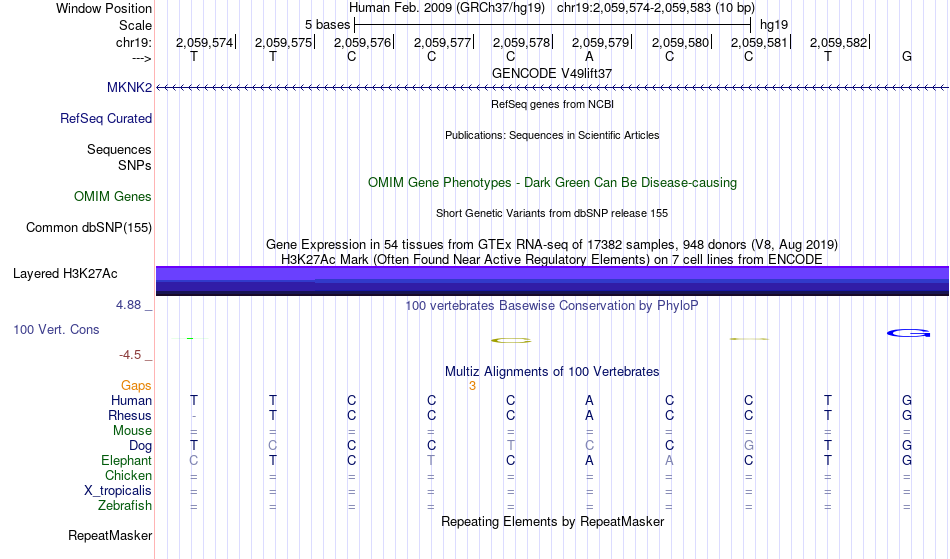The width and height of the screenshot is (950, 559).
Task: Click the blue G logo in PhyloP track
Action: click(x=908, y=333)
